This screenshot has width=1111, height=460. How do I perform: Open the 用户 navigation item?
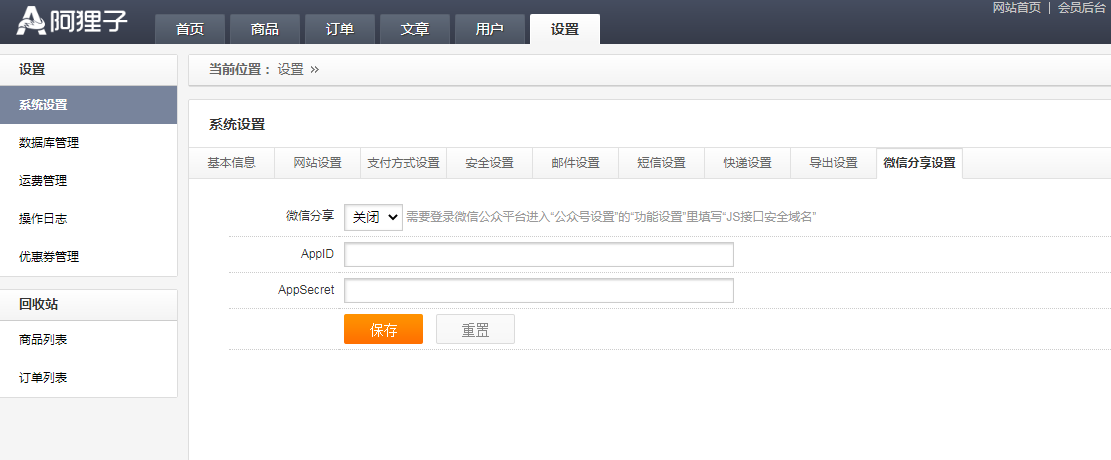pyautogui.click(x=490, y=29)
